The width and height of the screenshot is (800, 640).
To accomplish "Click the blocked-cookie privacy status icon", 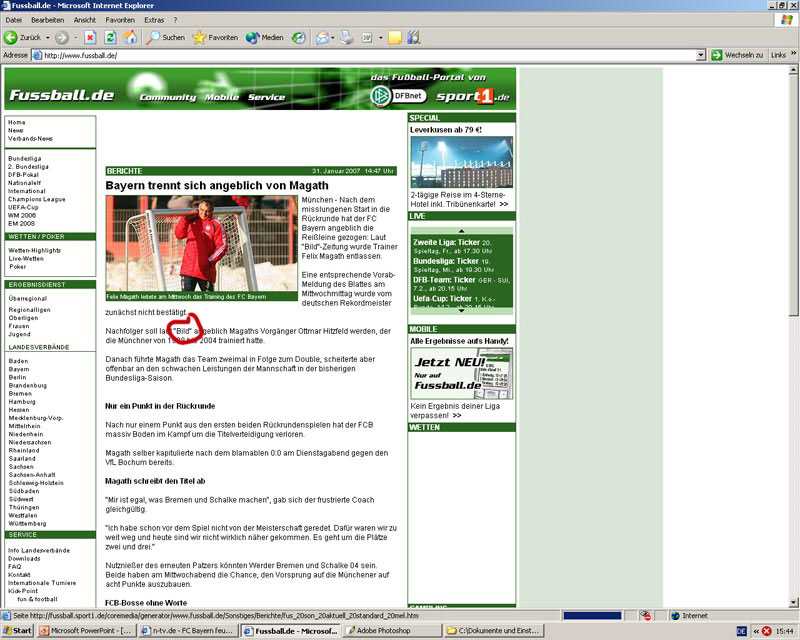I will (645, 616).
